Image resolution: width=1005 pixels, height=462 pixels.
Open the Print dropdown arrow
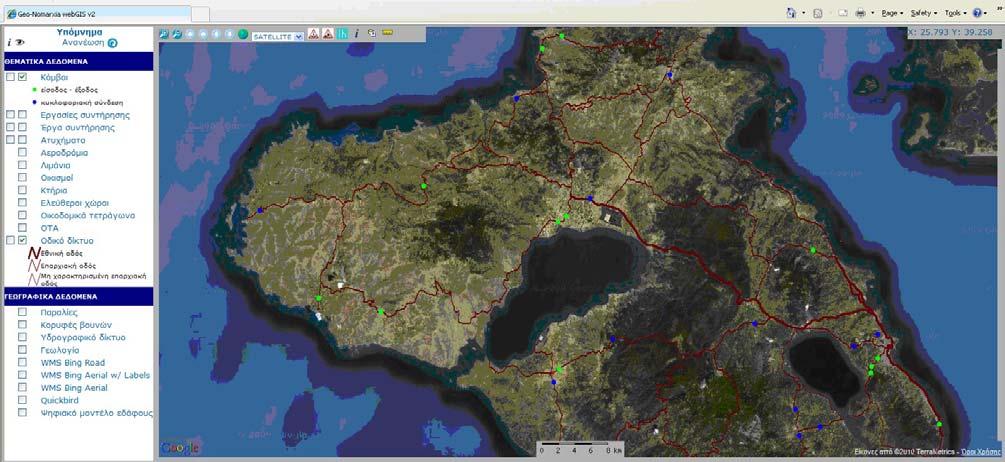click(x=872, y=13)
